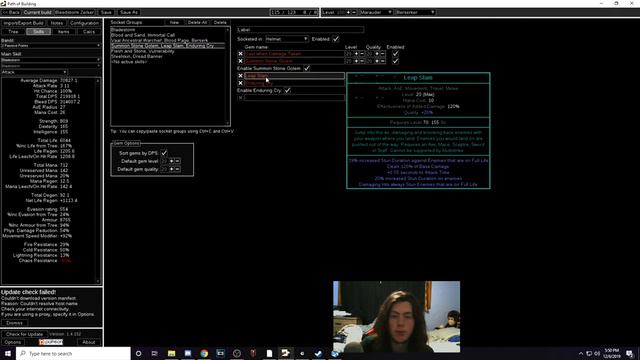Image resolution: width=640 pixels, height=360 pixels.
Task: Decrease Cast when Damage Taken gem quality
Action: click(383, 53)
